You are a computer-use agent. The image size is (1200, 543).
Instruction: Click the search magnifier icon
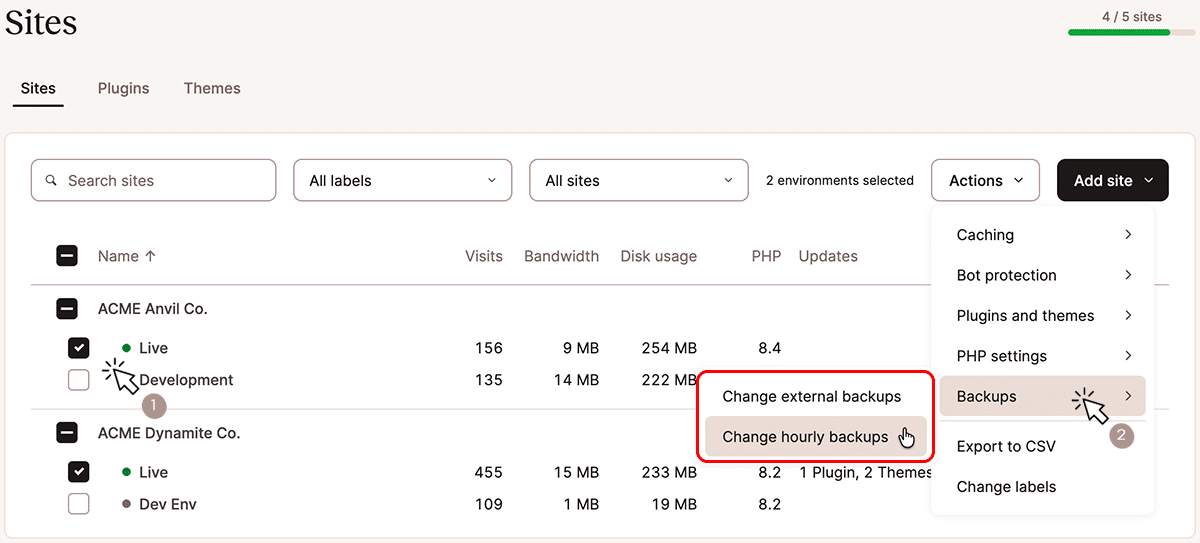pos(51,181)
